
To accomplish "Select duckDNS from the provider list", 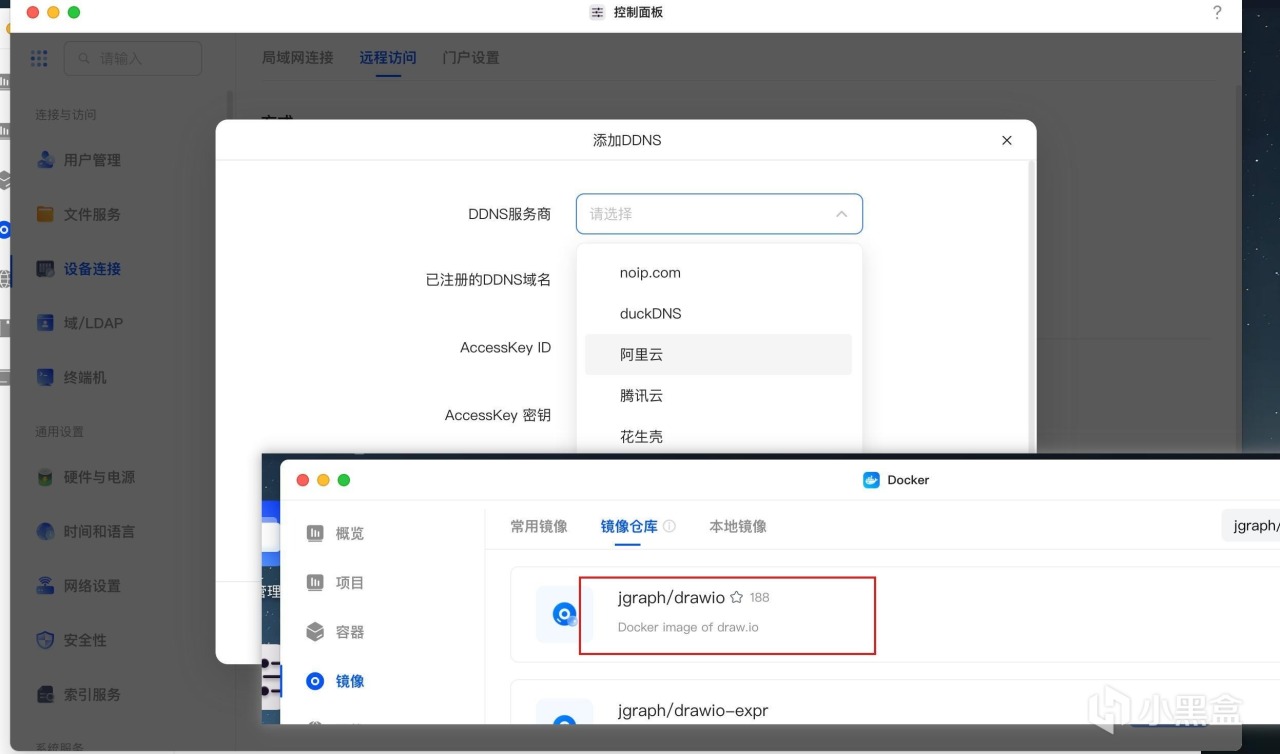I will (718, 314).
